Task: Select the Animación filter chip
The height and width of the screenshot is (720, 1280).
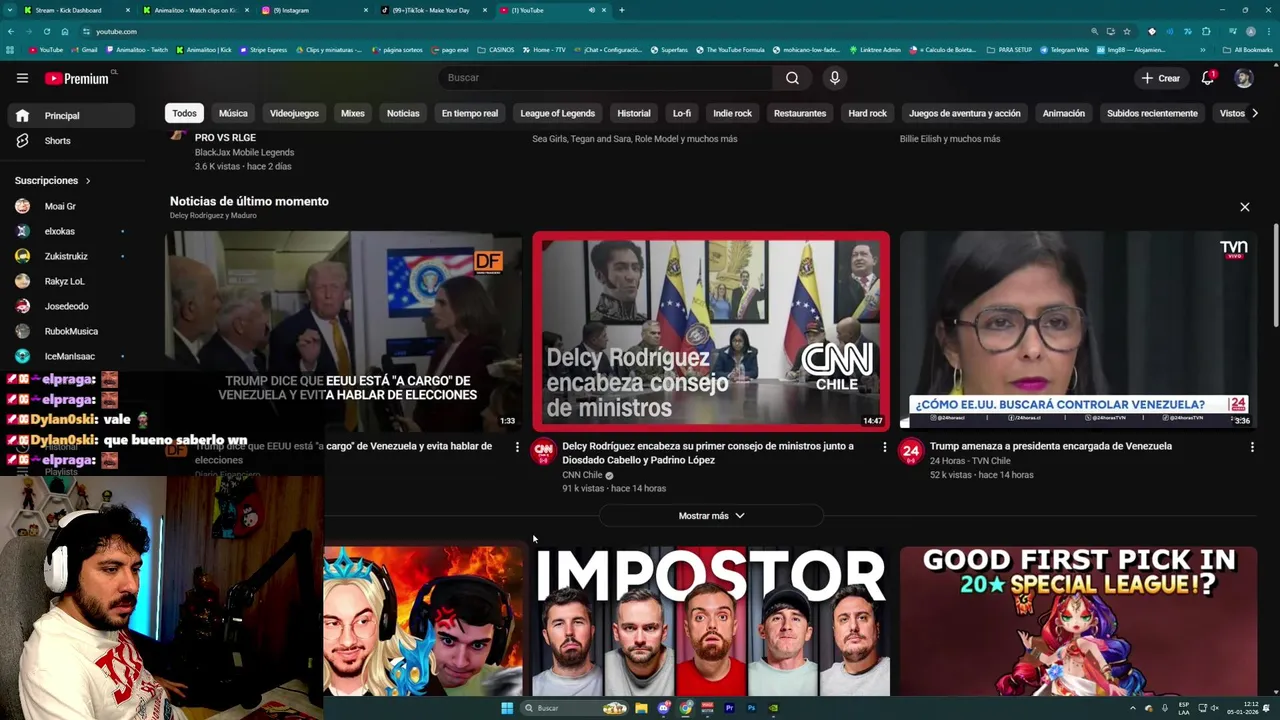Action: click(x=1063, y=113)
